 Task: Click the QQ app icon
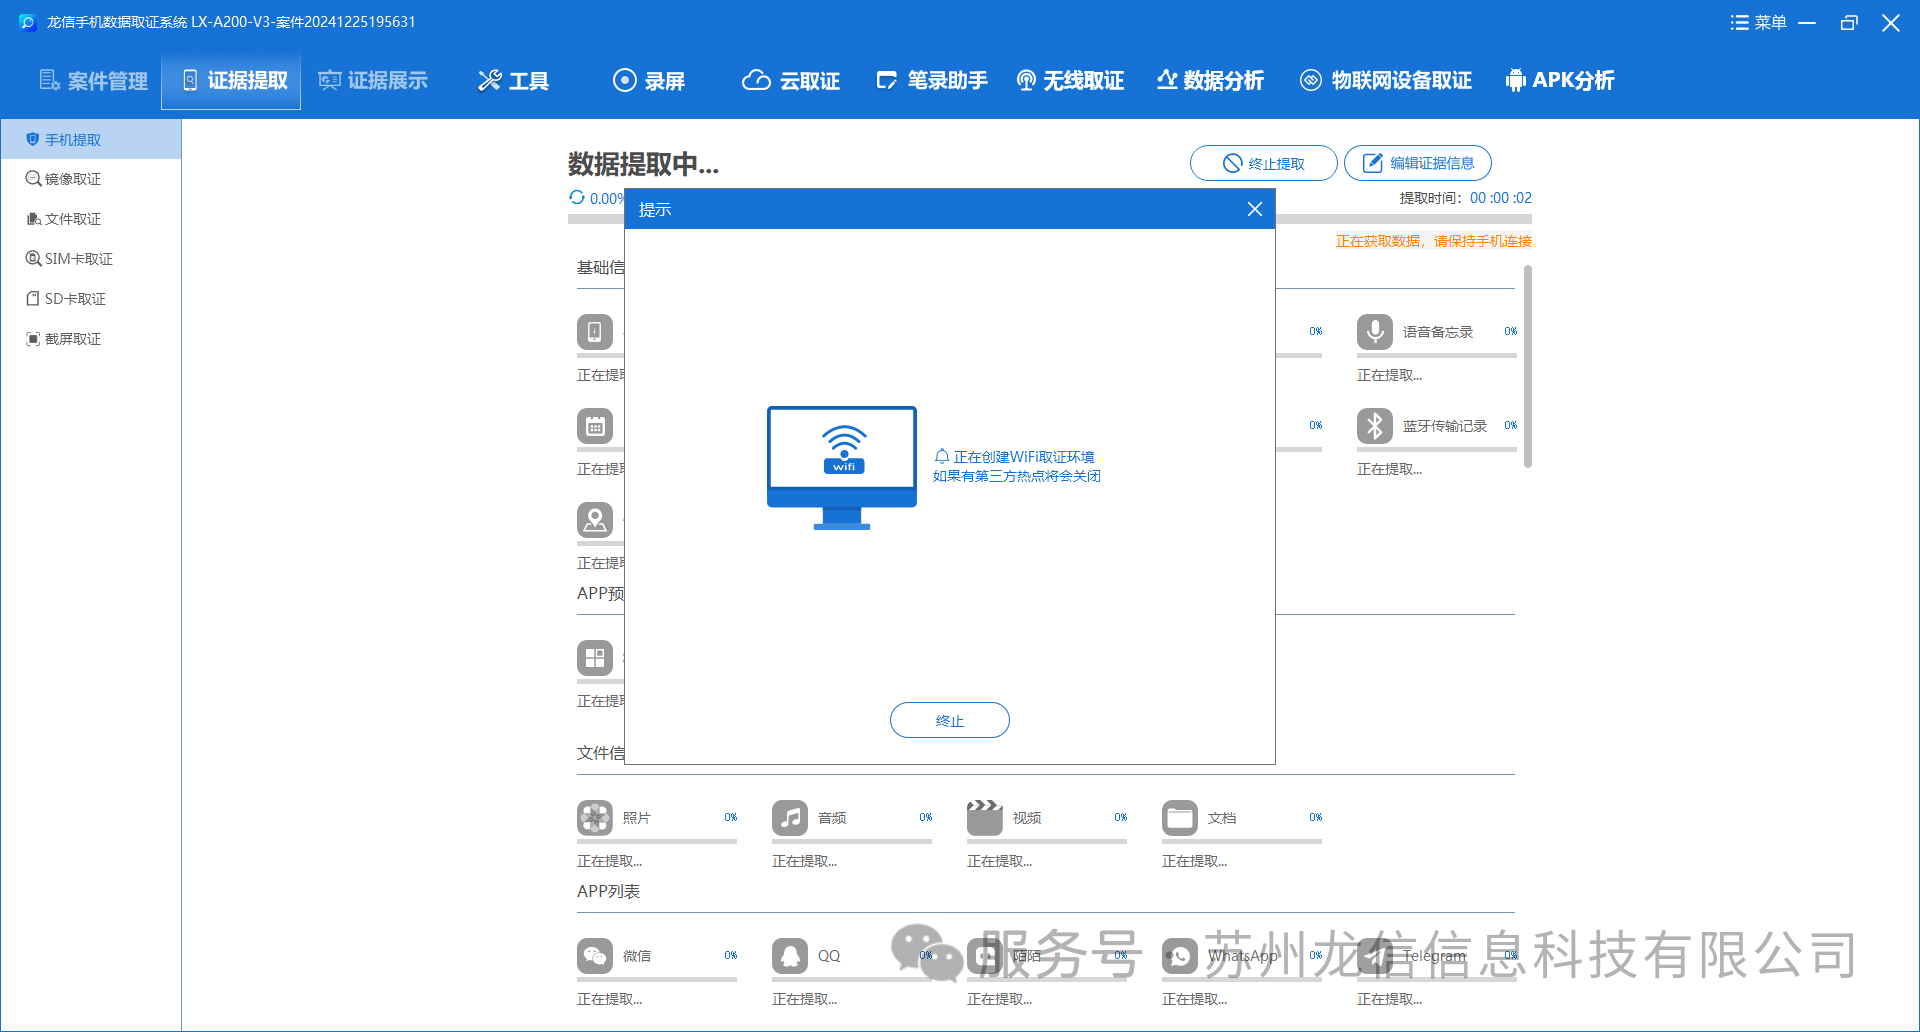[x=789, y=956]
